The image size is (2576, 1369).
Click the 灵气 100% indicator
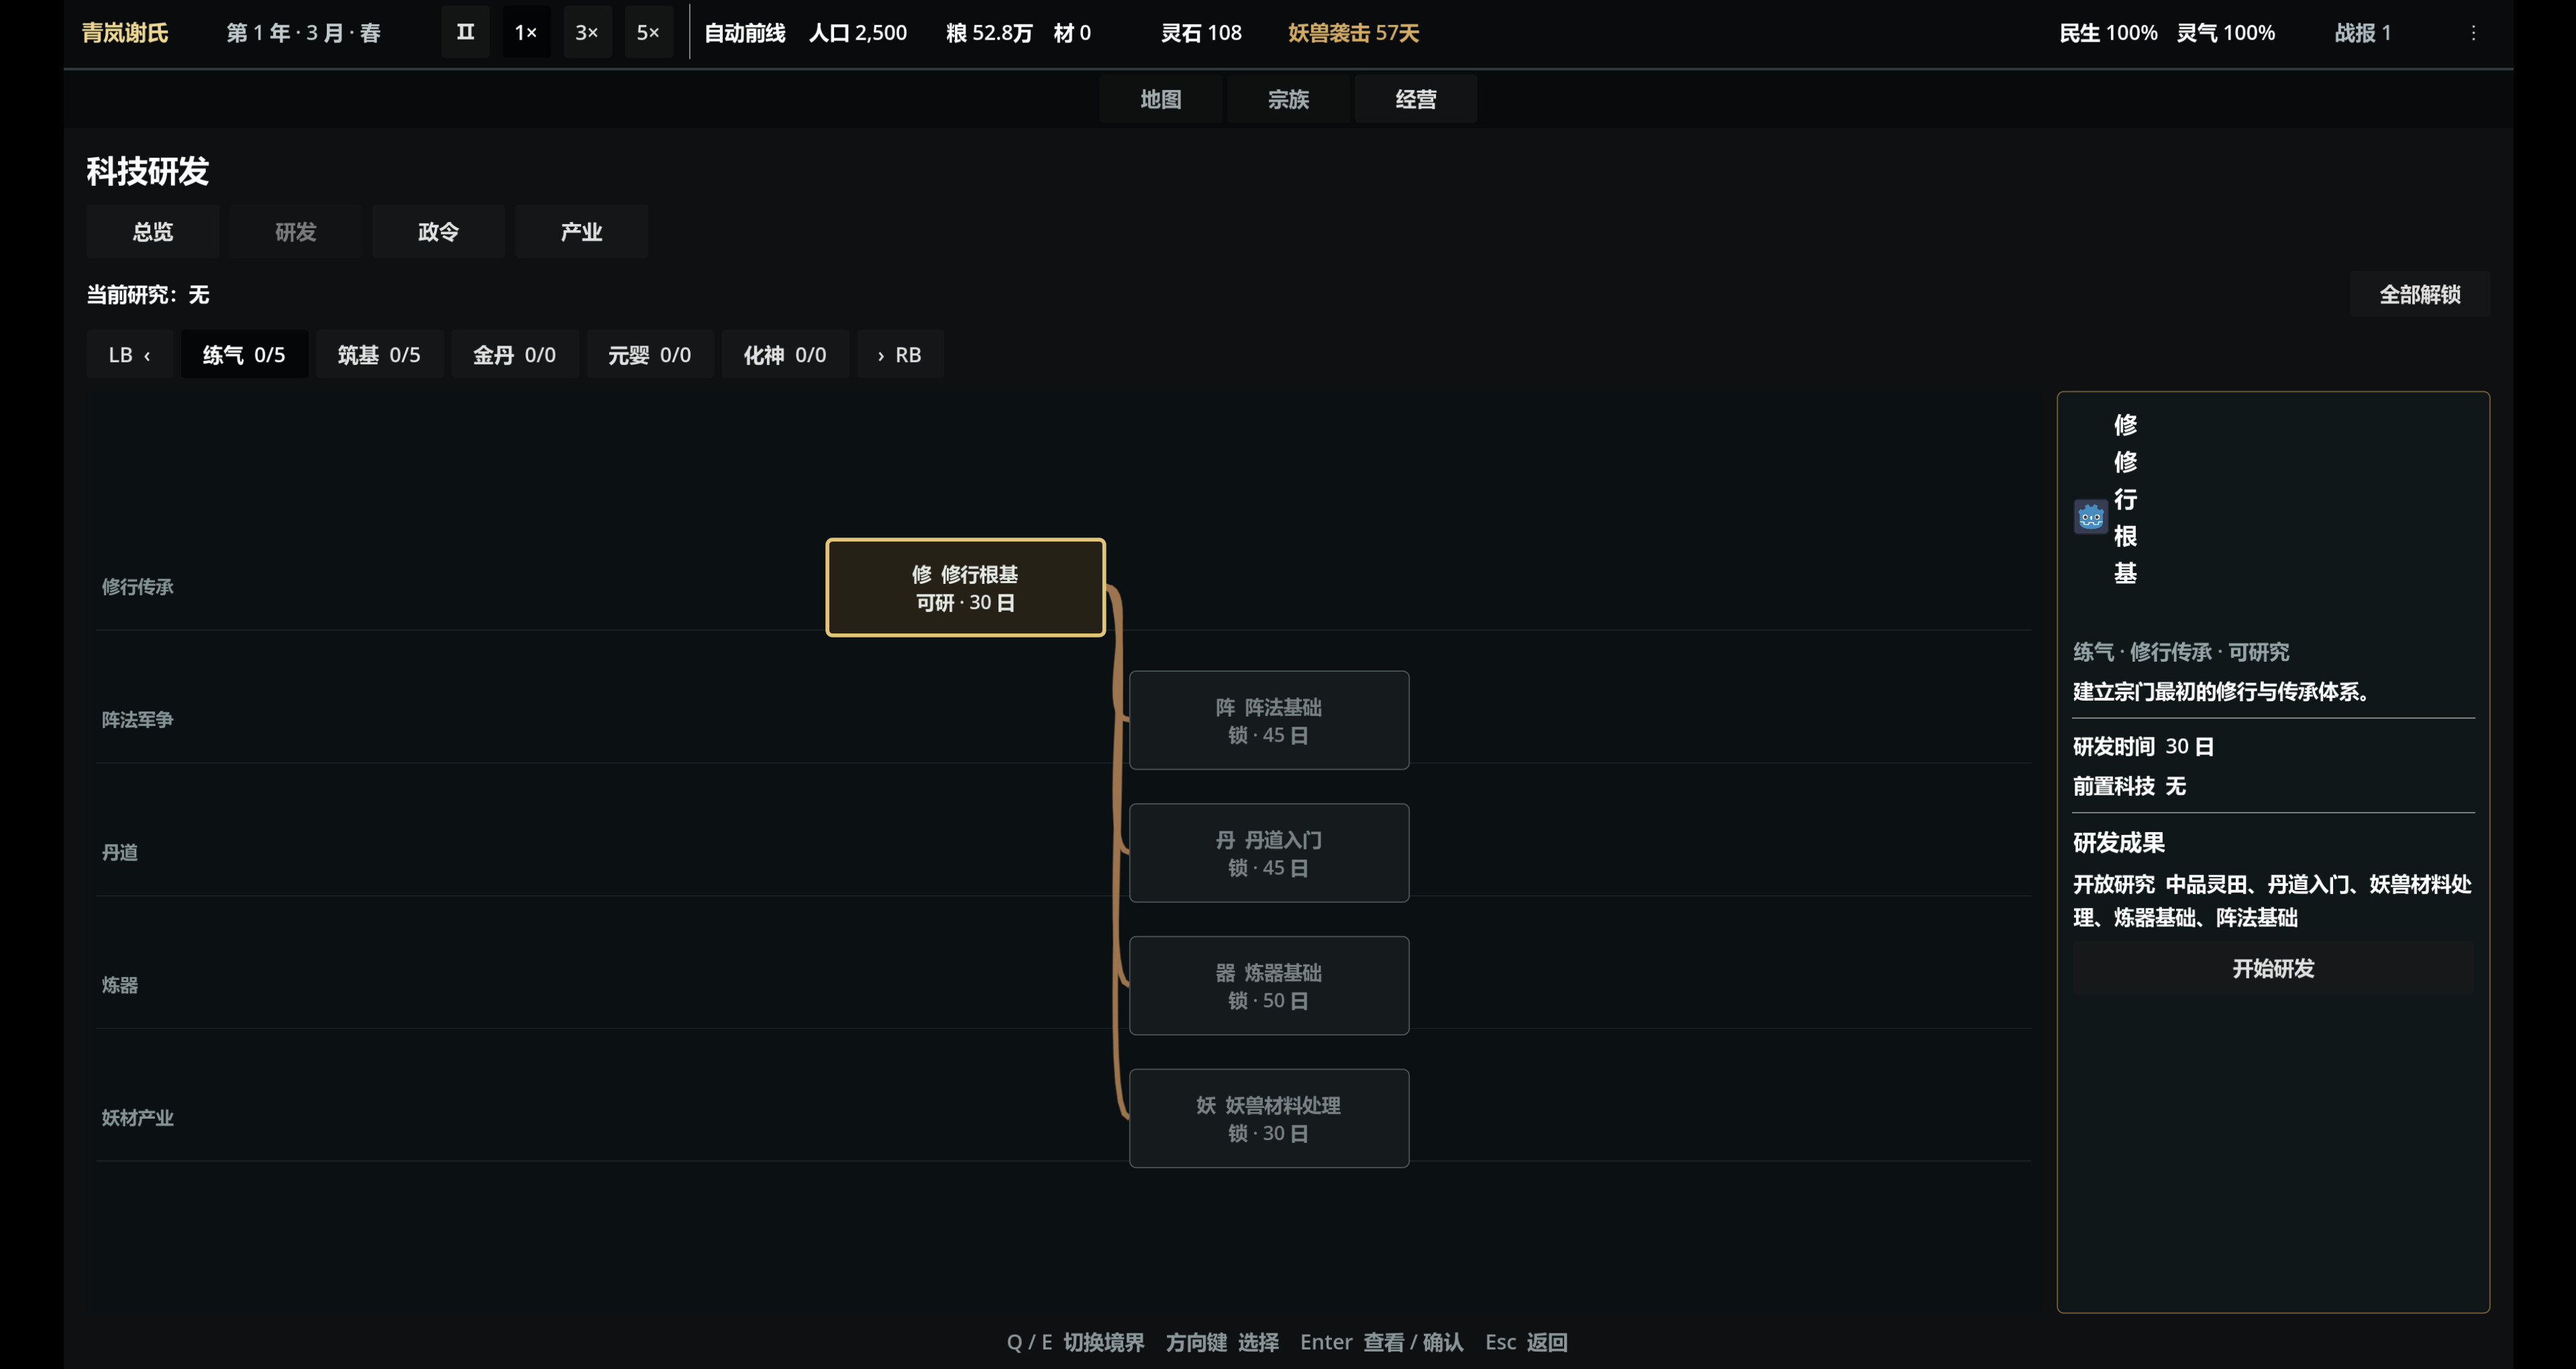click(2226, 33)
